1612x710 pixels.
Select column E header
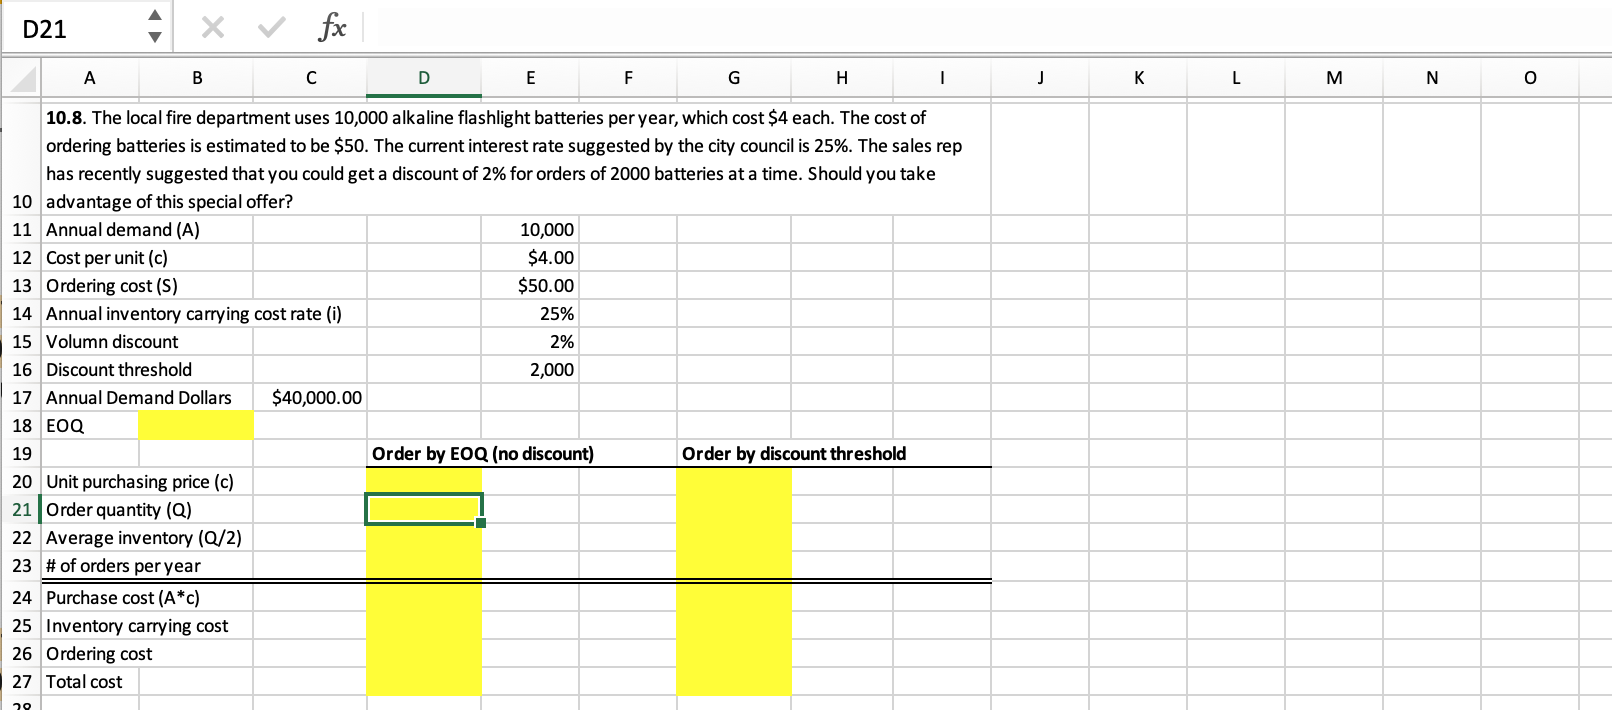point(530,78)
